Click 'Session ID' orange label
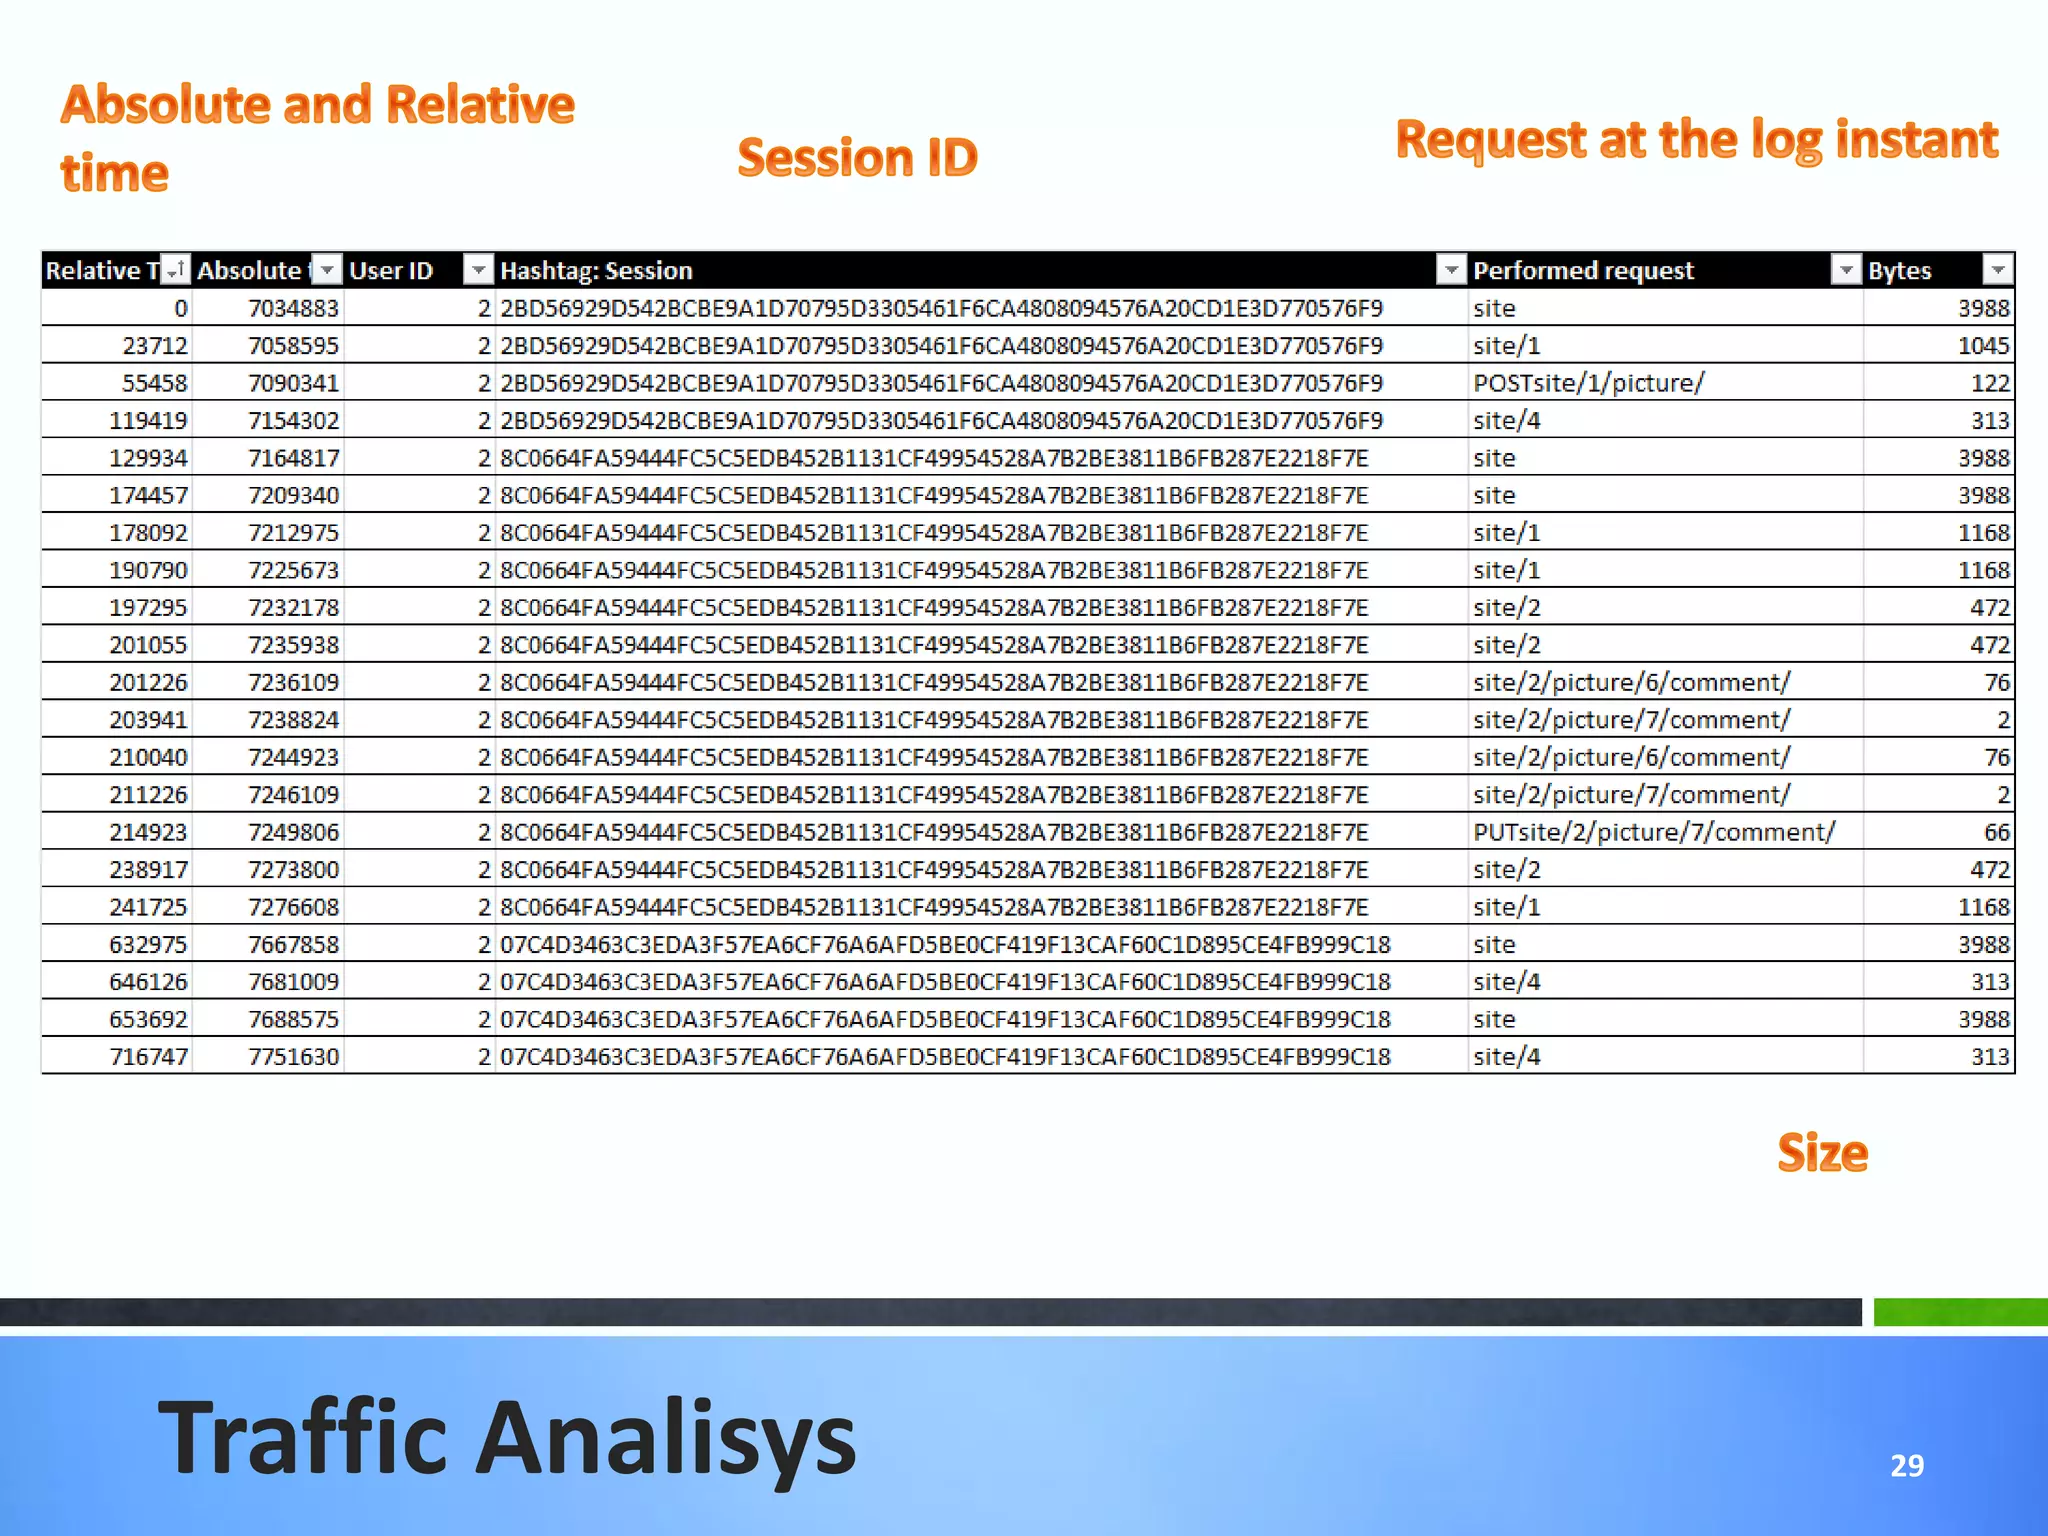The height and width of the screenshot is (1536, 2048). 857,157
